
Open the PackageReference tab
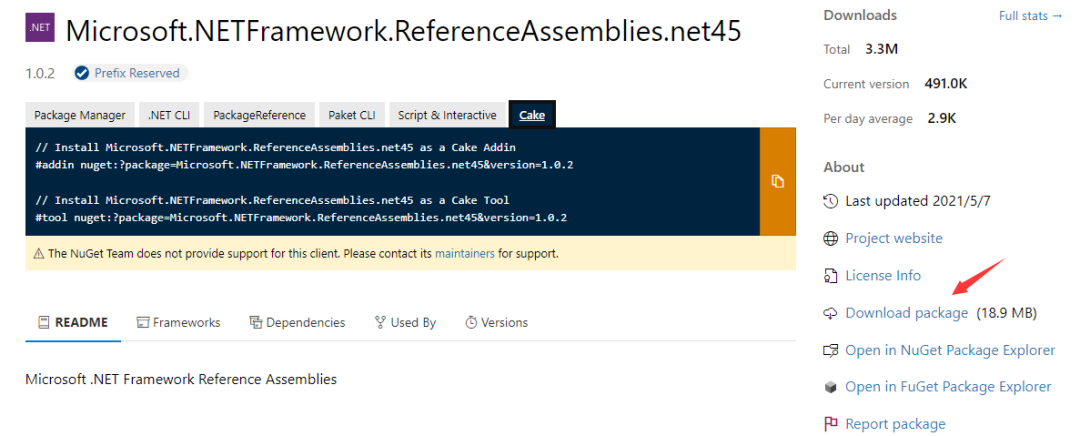[260, 115]
